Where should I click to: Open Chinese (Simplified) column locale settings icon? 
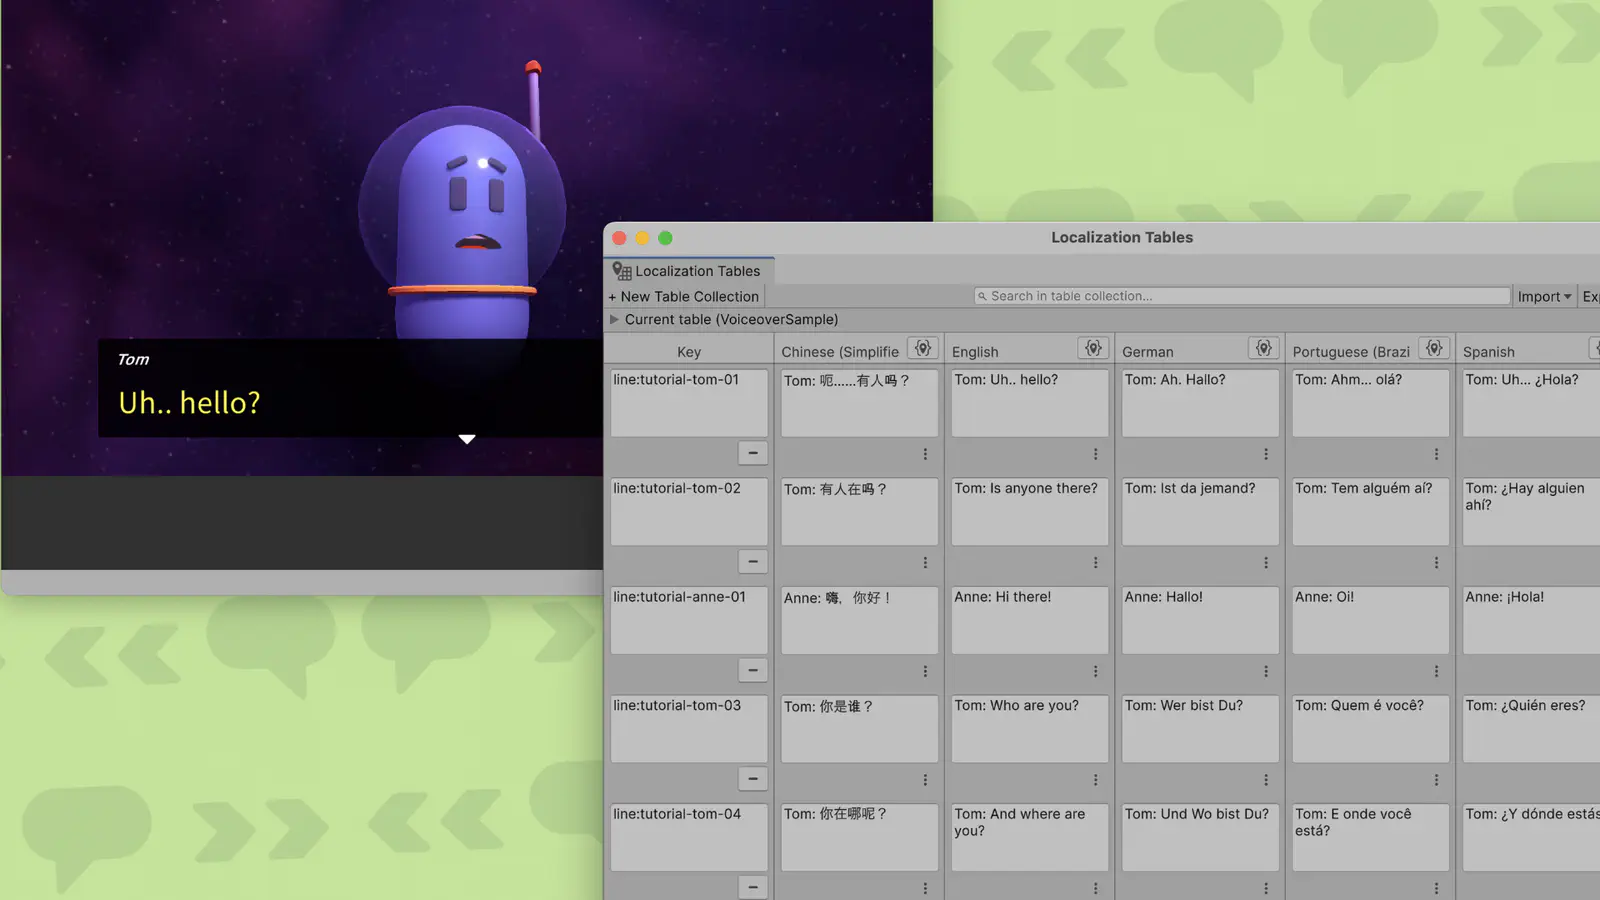[922, 348]
